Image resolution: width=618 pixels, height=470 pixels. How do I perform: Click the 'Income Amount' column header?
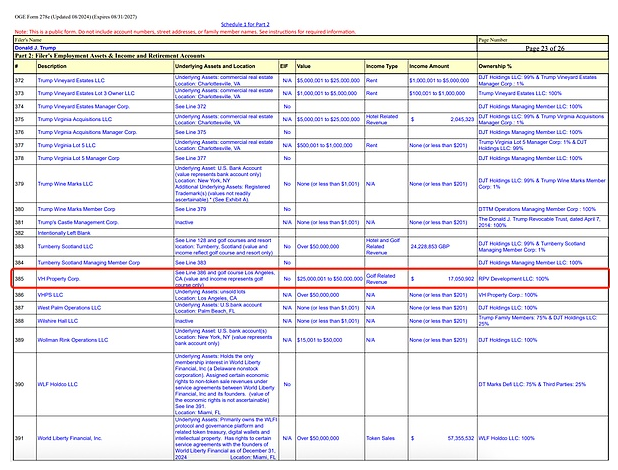(429, 66)
